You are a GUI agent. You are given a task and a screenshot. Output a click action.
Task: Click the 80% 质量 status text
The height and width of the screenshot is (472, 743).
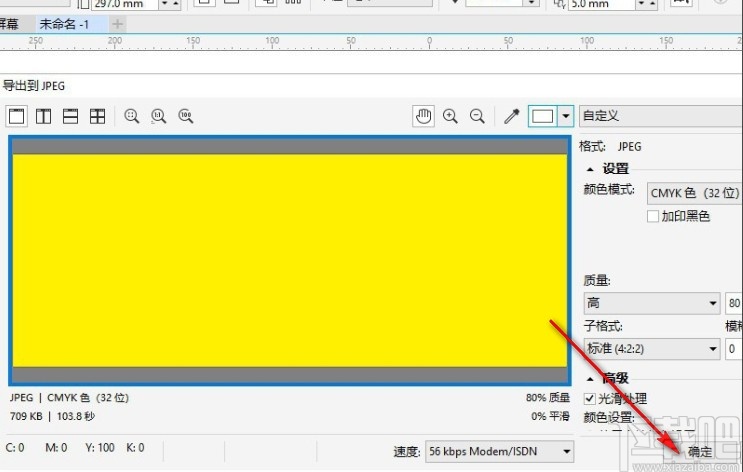pos(548,398)
